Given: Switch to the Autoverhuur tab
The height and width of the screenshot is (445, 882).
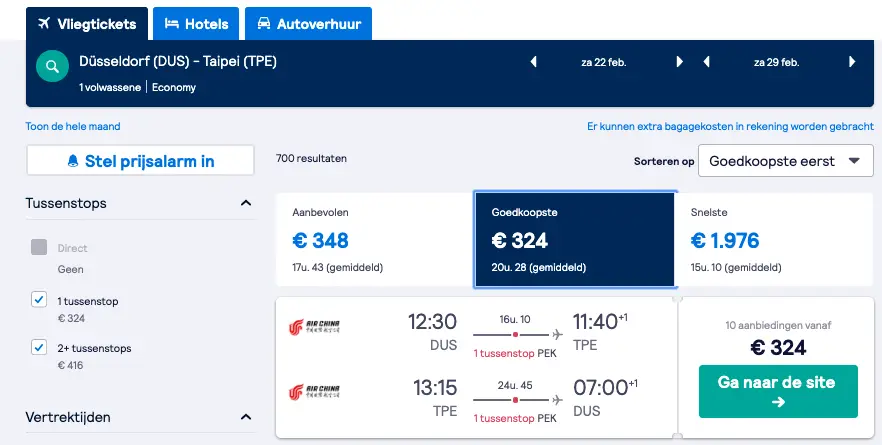Looking at the screenshot, I should [308, 24].
